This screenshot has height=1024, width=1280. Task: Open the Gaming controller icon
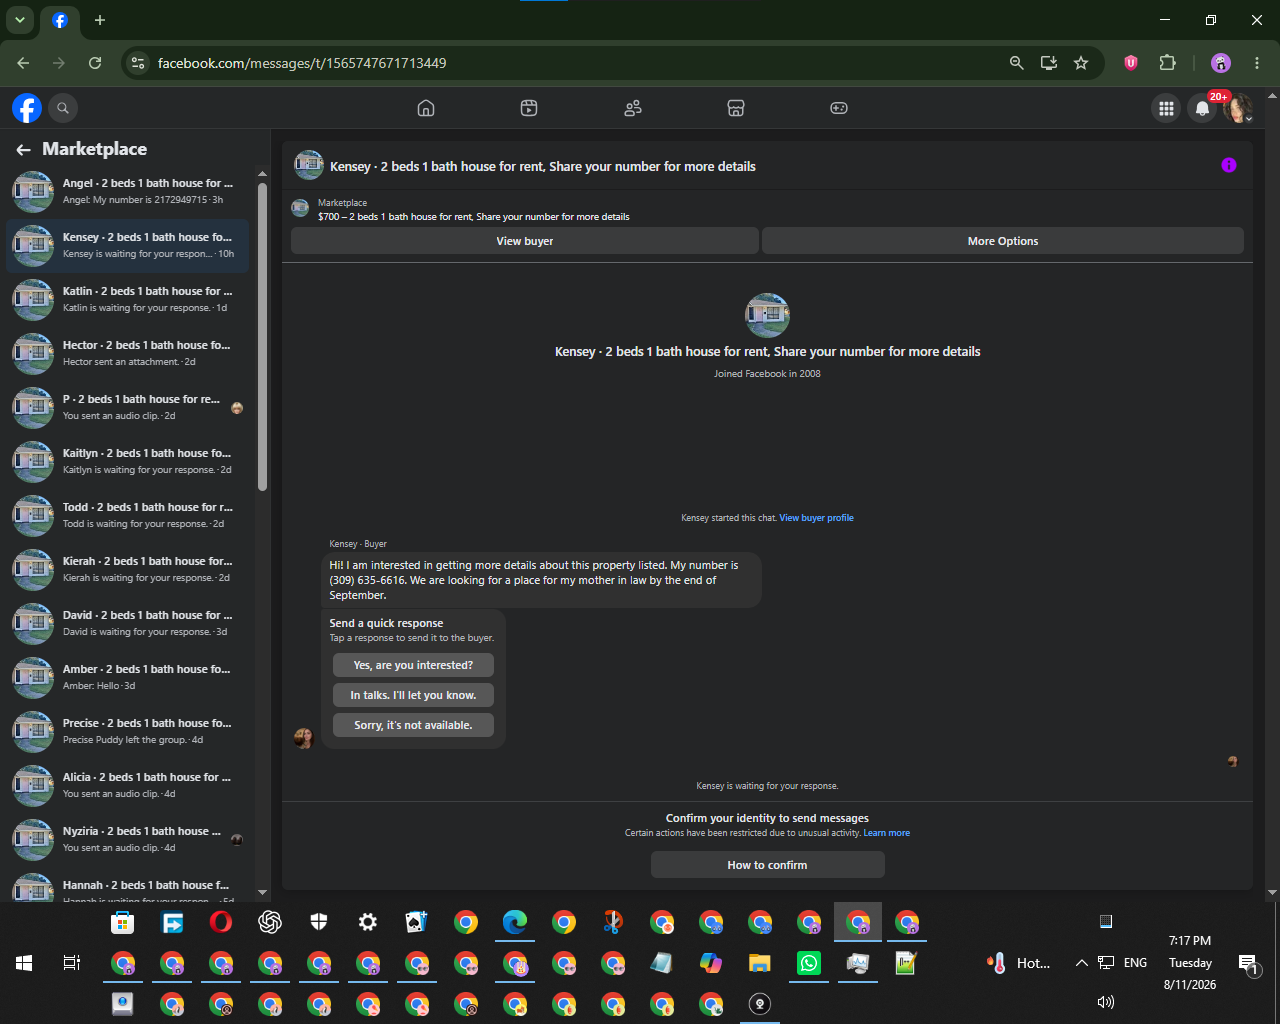coord(839,108)
